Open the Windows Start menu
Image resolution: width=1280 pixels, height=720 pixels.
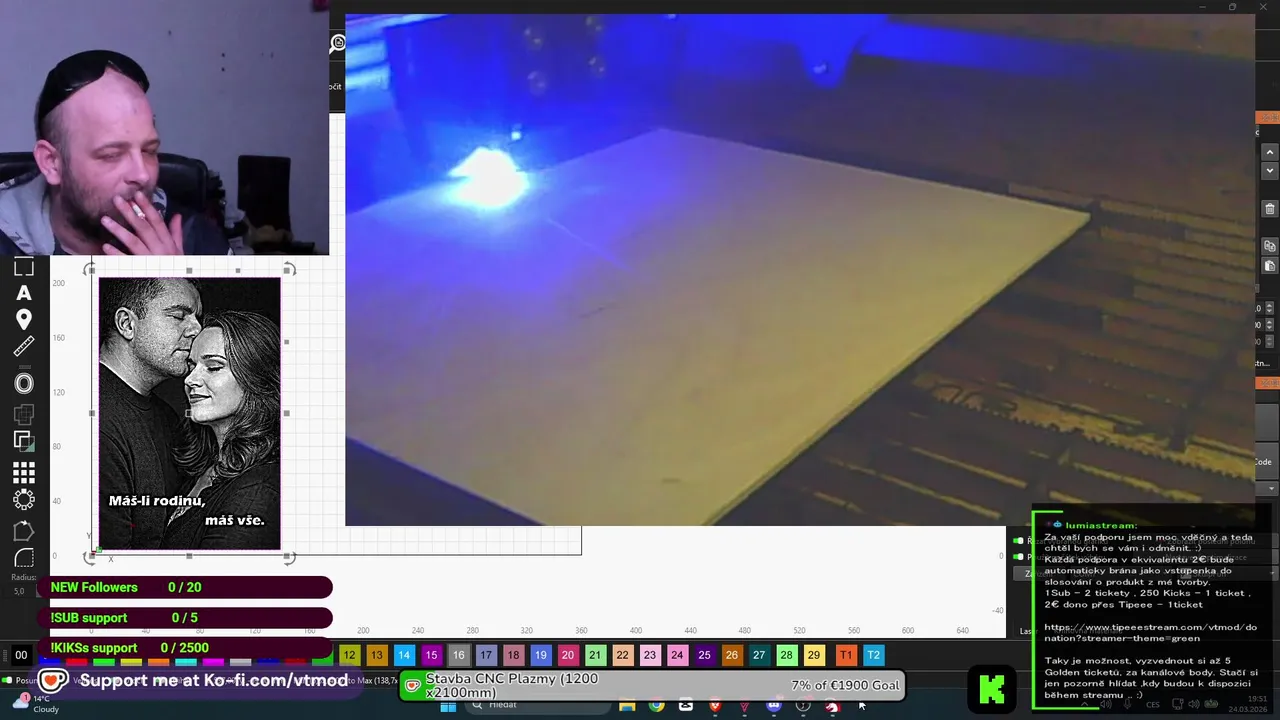point(448,706)
